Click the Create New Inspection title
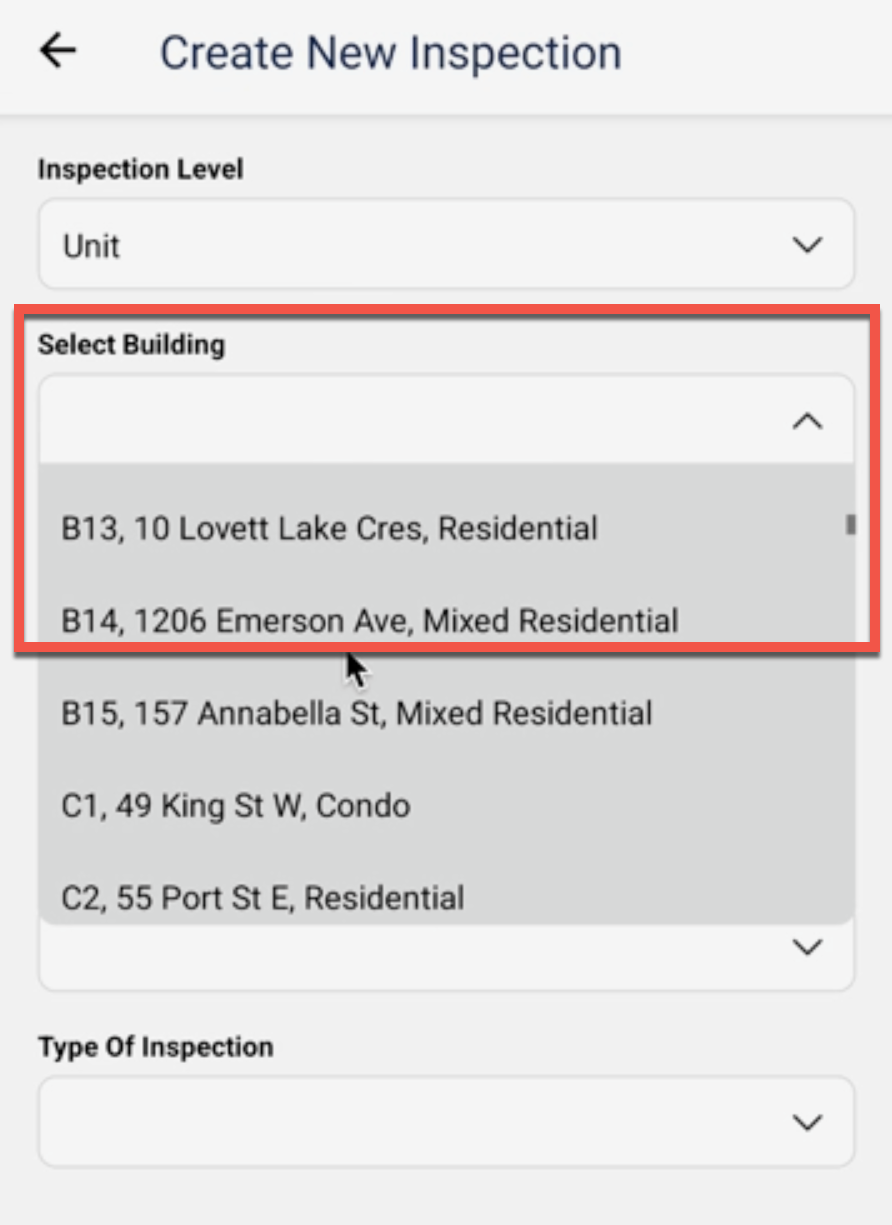The width and height of the screenshot is (892, 1225). point(390,52)
